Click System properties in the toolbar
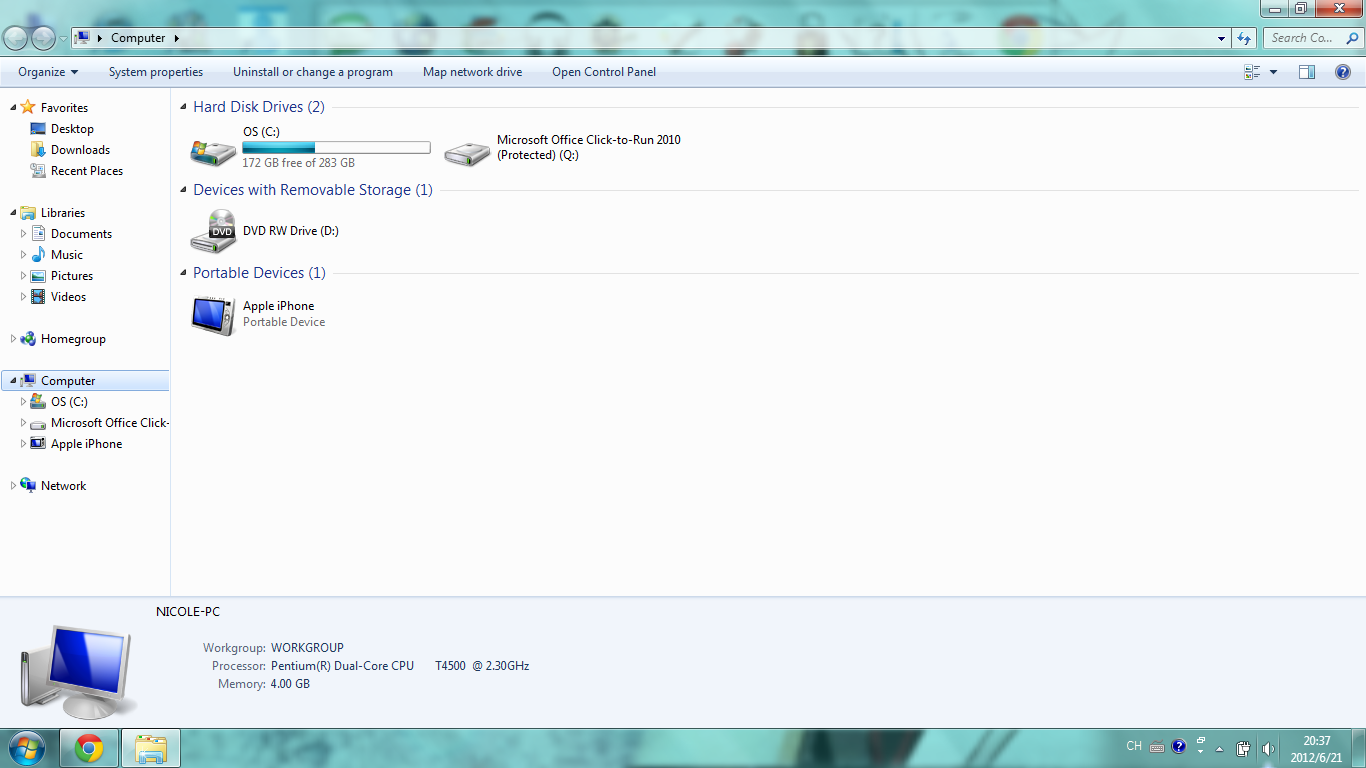Screen dimensions: 1366x768 [x=156, y=72]
